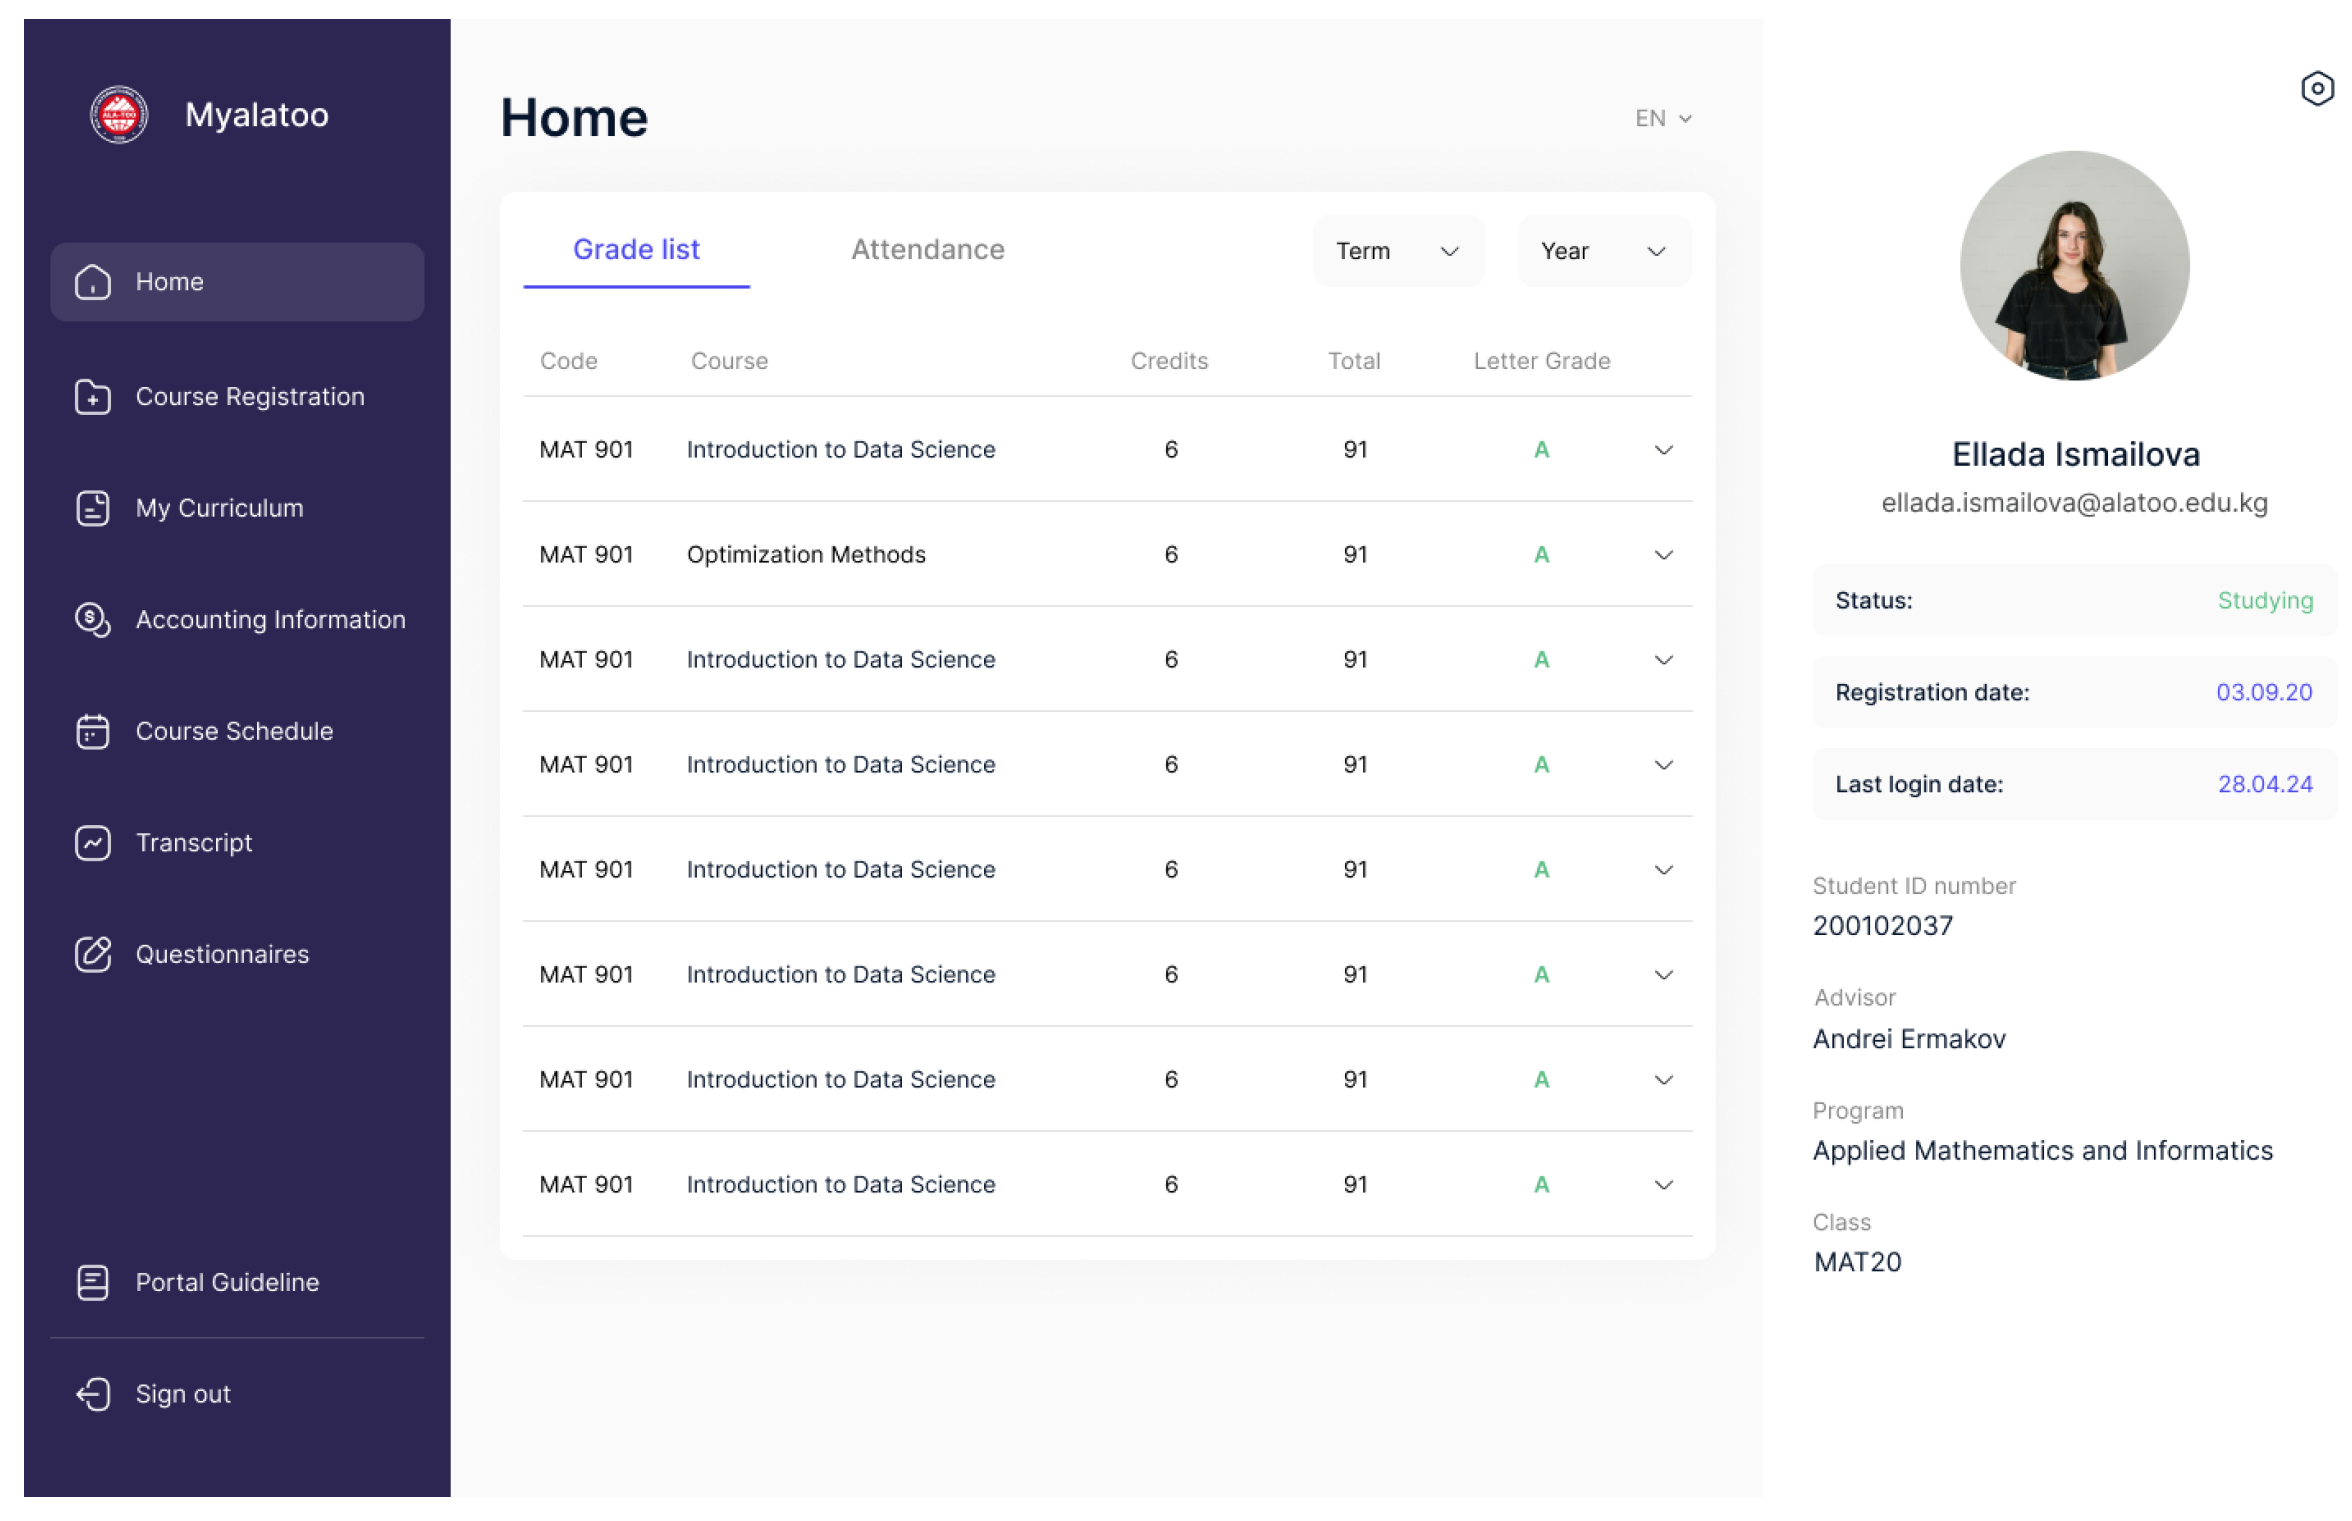Click the Sign out arrow icon
The height and width of the screenshot is (1521, 2352).
(x=93, y=1394)
